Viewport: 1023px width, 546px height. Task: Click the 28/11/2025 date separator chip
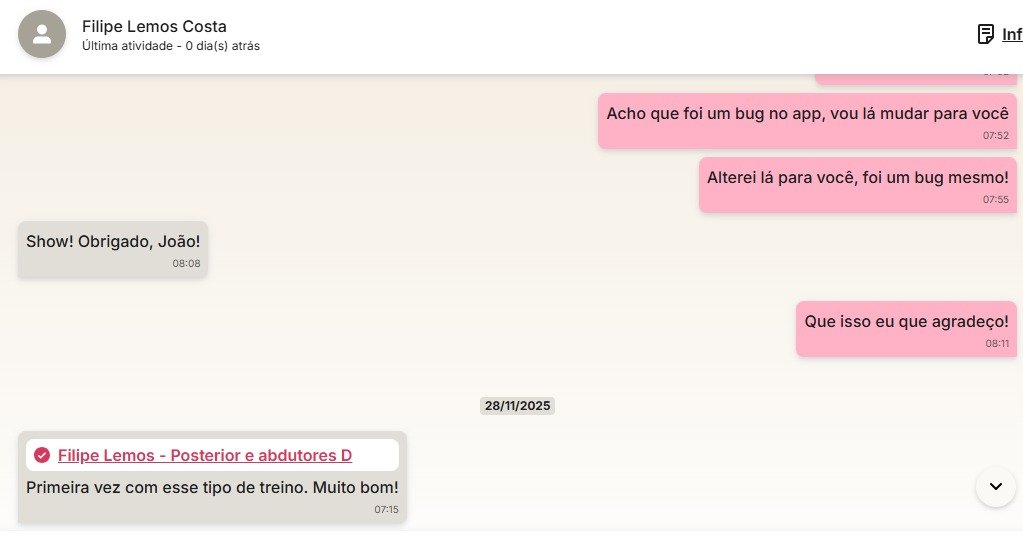pyautogui.click(x=517, y=406)
